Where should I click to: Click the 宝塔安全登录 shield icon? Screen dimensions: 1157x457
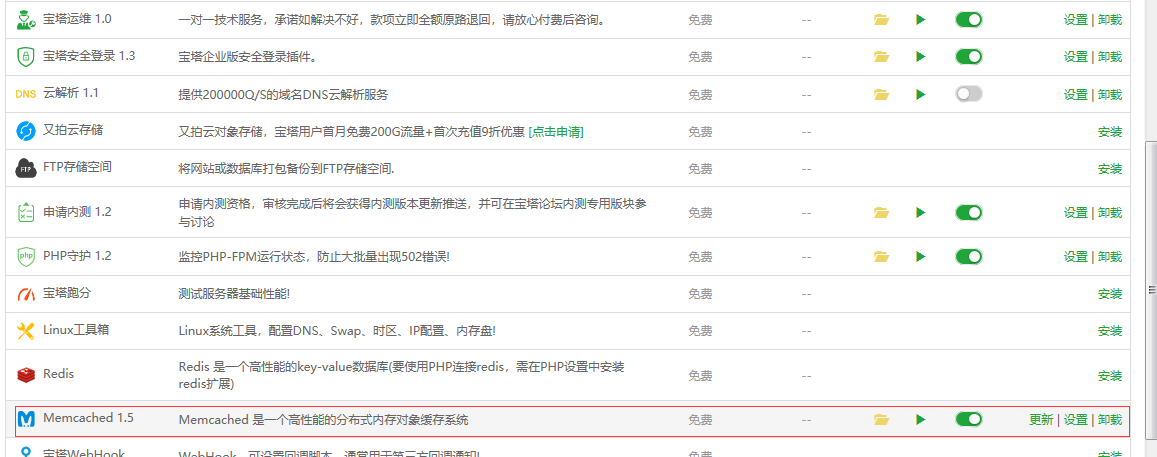[x=26, y=56]
